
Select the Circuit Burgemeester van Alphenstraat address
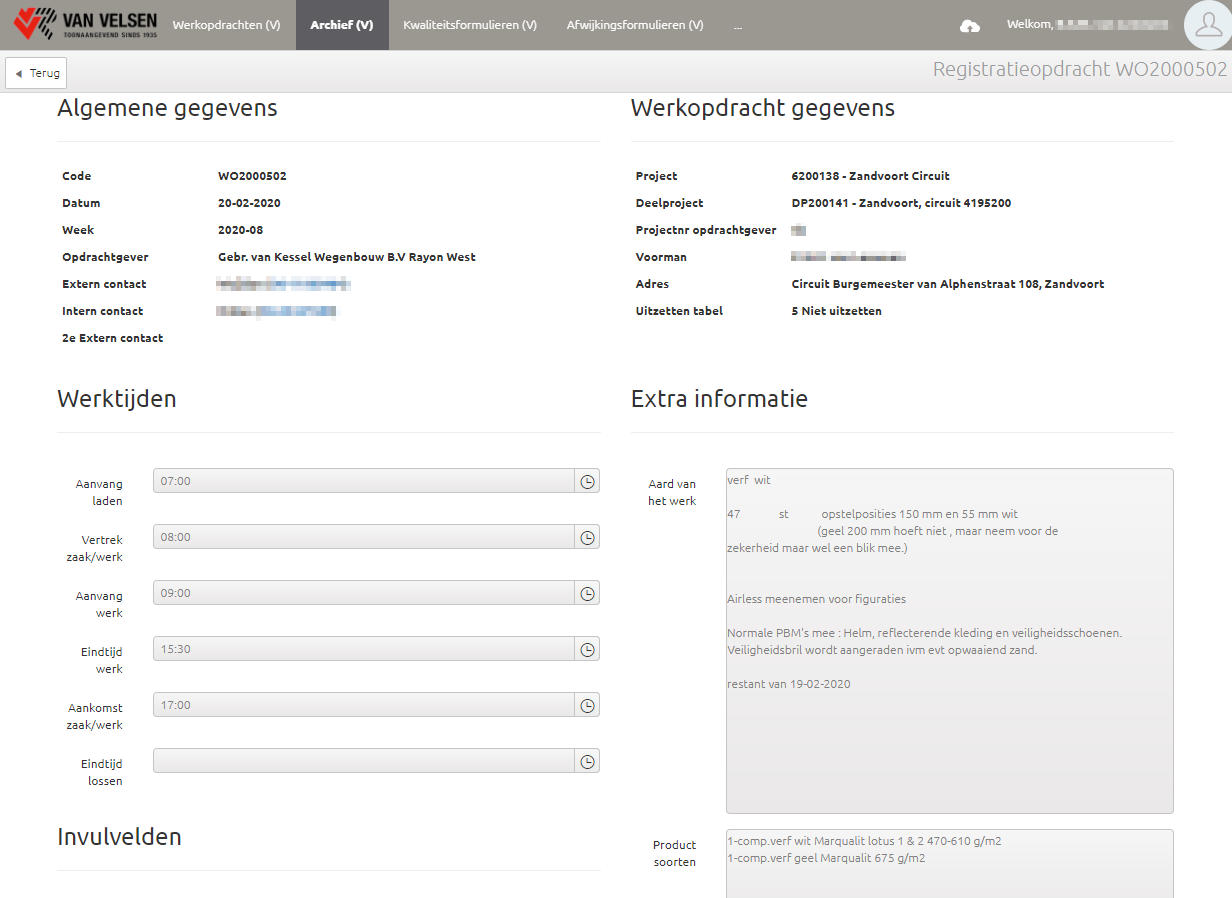pyautogui.click(x=947, y=284)
